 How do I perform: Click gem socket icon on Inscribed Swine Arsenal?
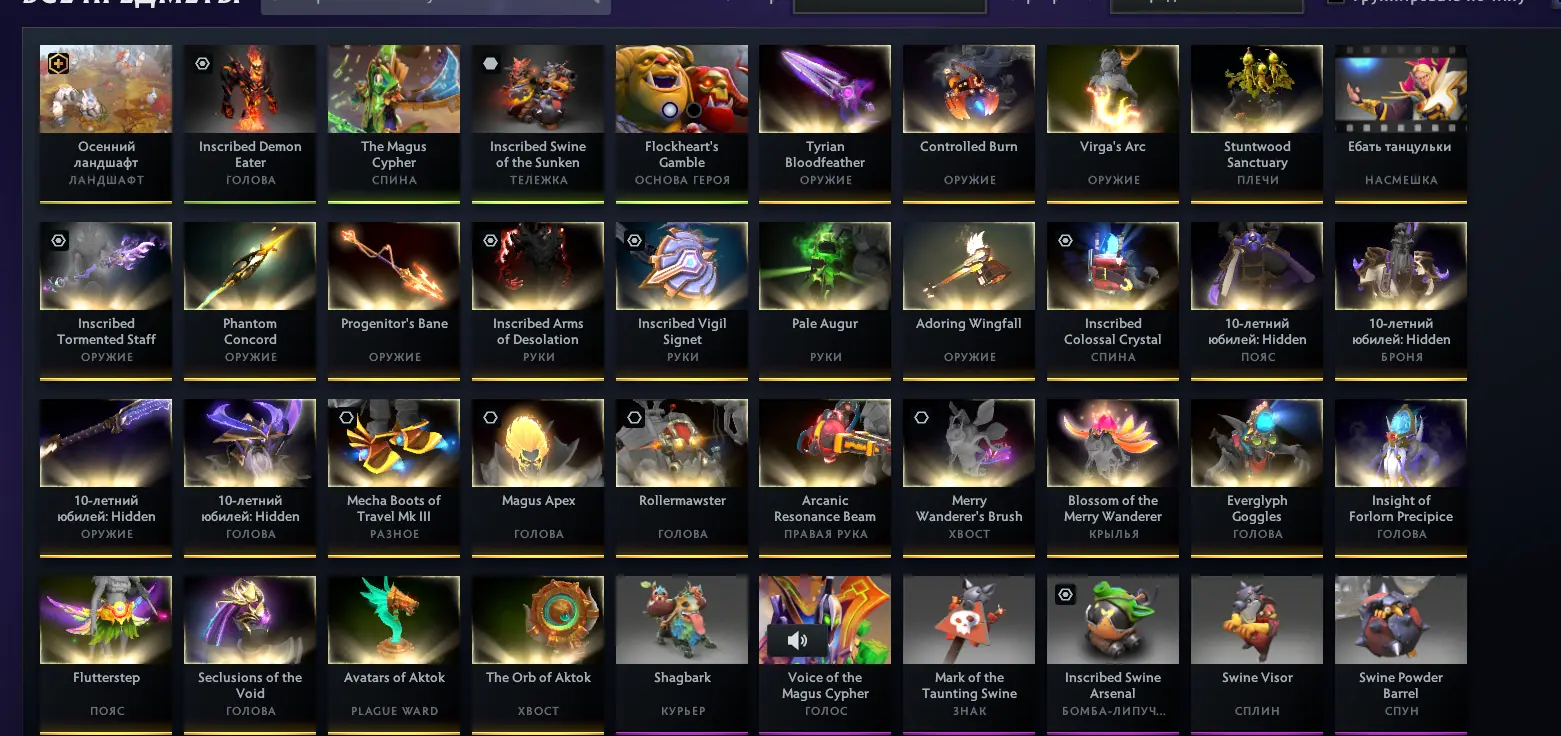coord(1066,595)
